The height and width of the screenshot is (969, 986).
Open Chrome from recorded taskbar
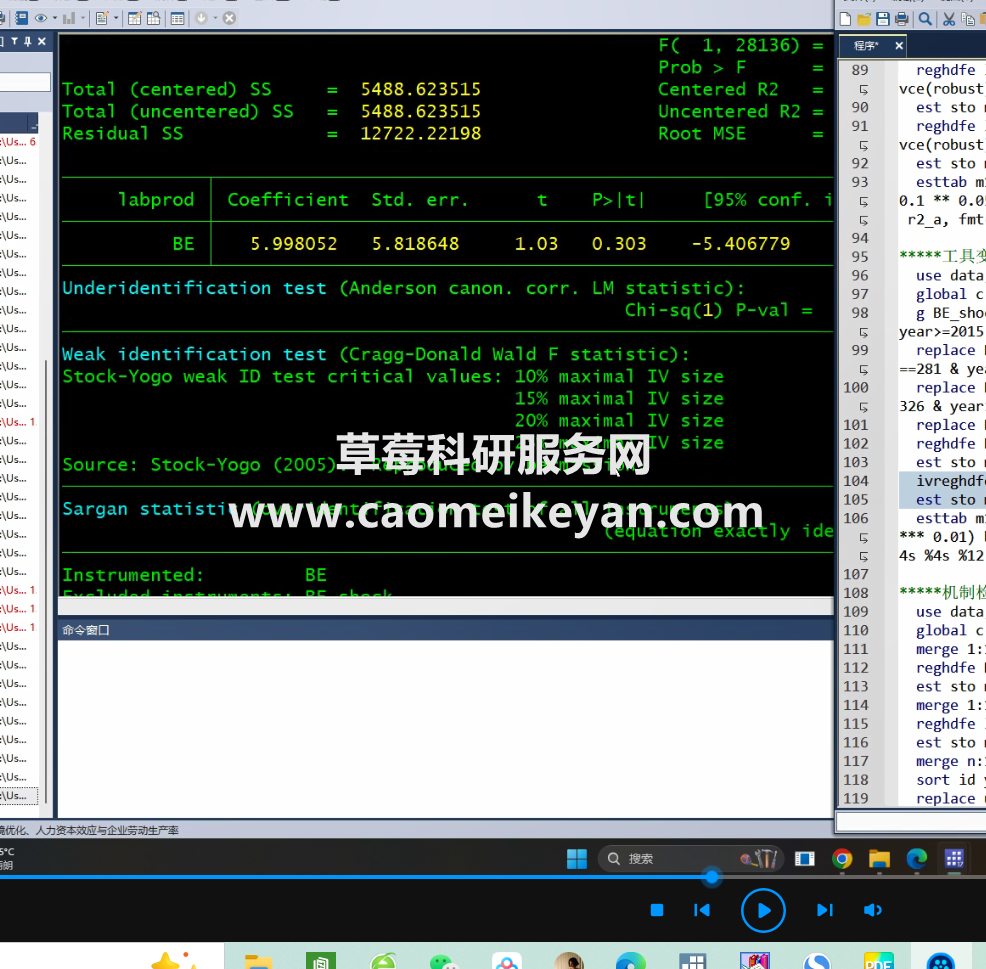pos(842,859)
